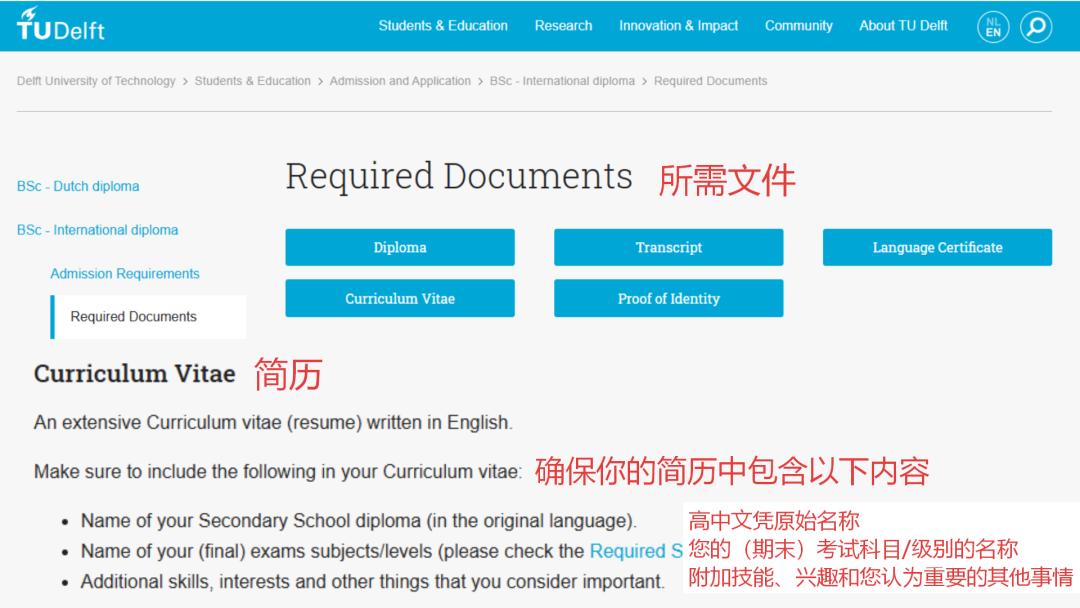Screen dimensions: 1080x608
Task: Click the Transcript button
Action: coord(668,247)
